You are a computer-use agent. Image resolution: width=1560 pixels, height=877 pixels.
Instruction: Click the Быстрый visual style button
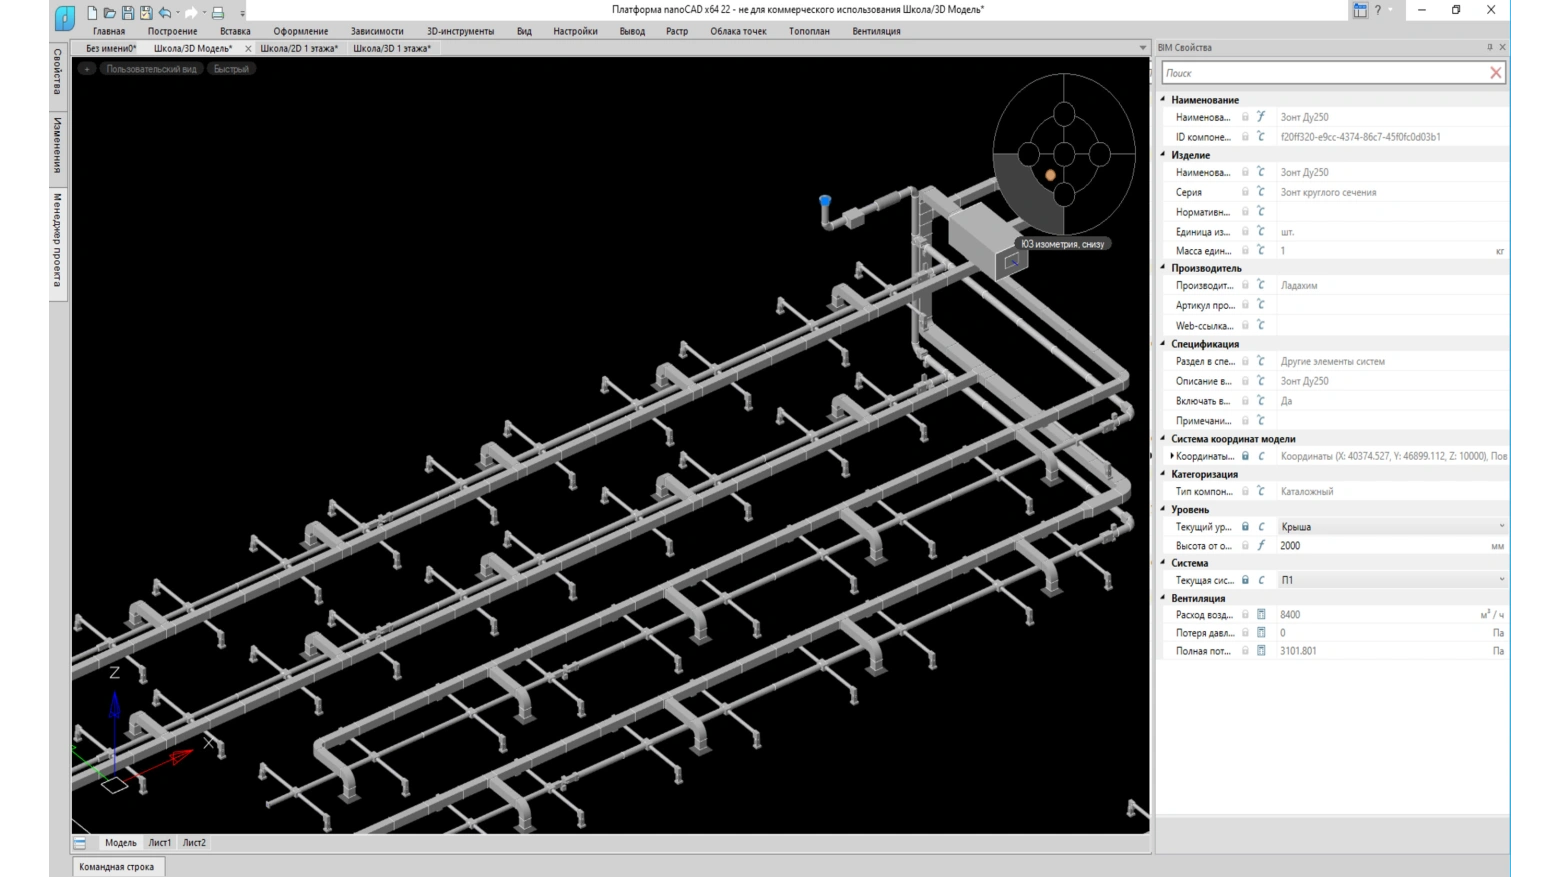pos(231,69)
